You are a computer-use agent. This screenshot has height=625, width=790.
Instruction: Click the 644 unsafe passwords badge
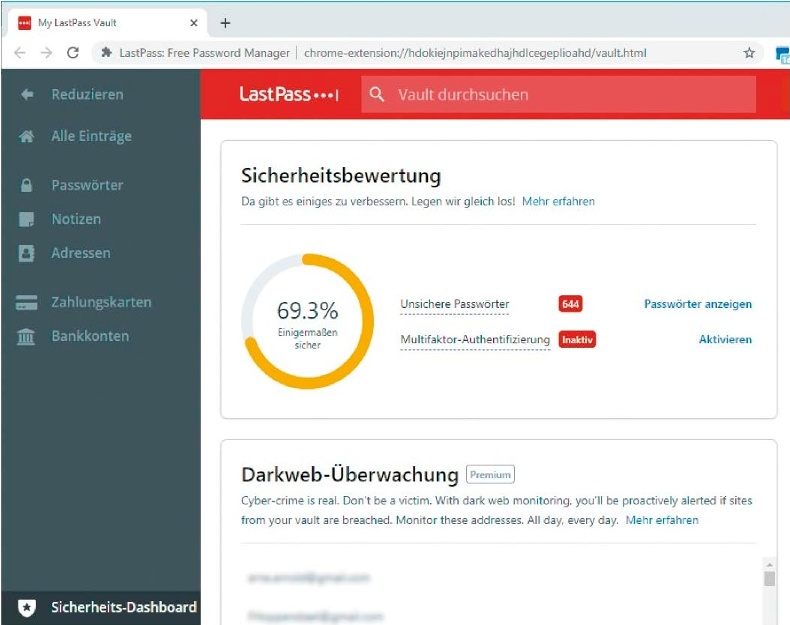(x=570, y=304)
